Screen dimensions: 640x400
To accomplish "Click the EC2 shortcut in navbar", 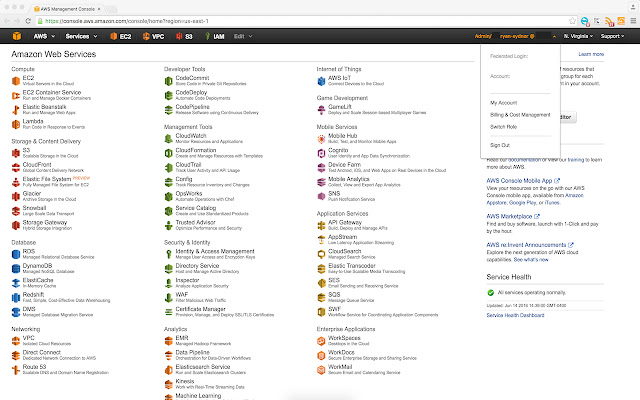I will click(x=121, y=36).
